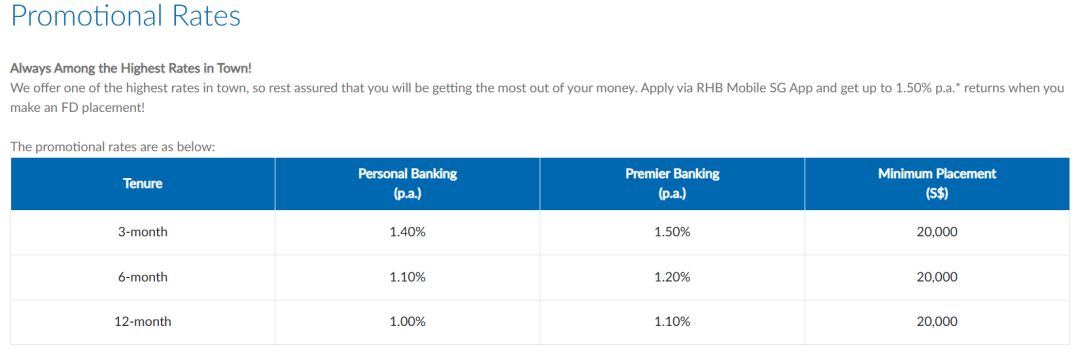
Task: Select the 1.40% Personal Banking rate
Action: pyautogui.click(x=407, y=232)
